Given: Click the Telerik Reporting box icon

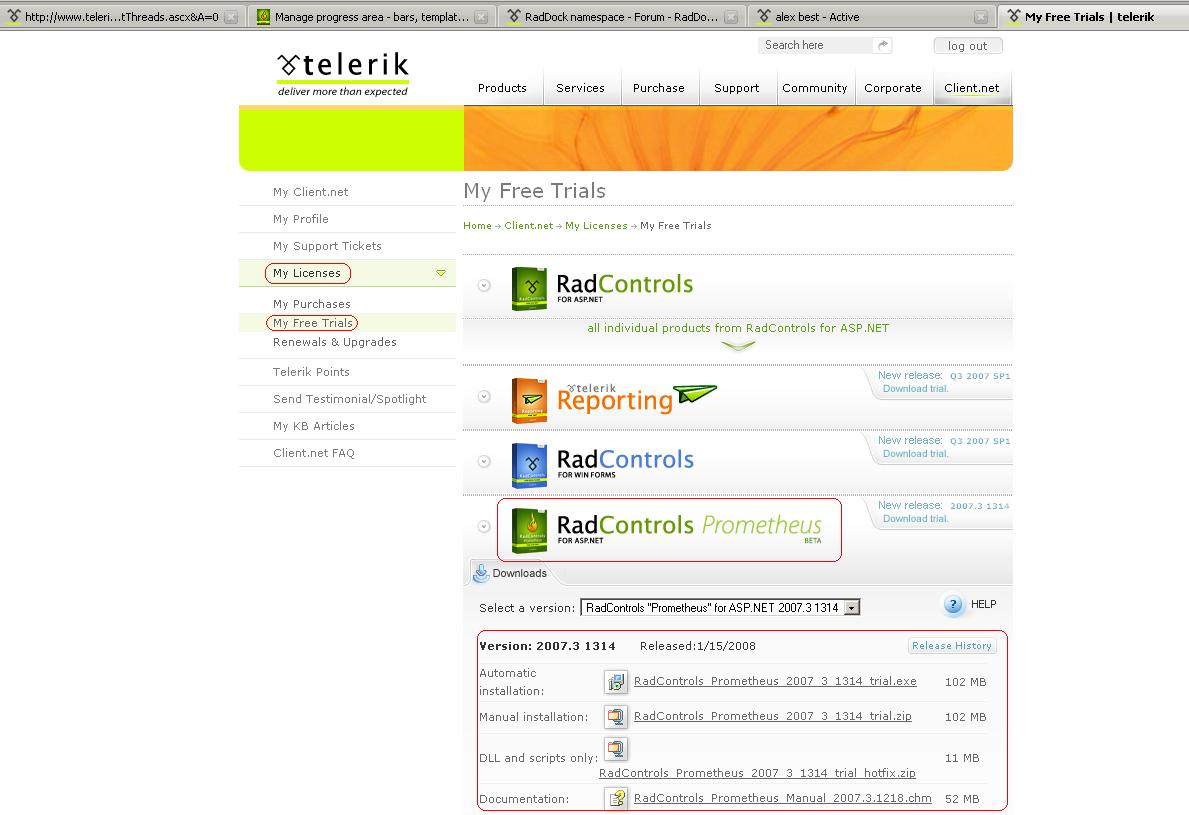Looking at the screenshot, I should (x=529, y=400).
